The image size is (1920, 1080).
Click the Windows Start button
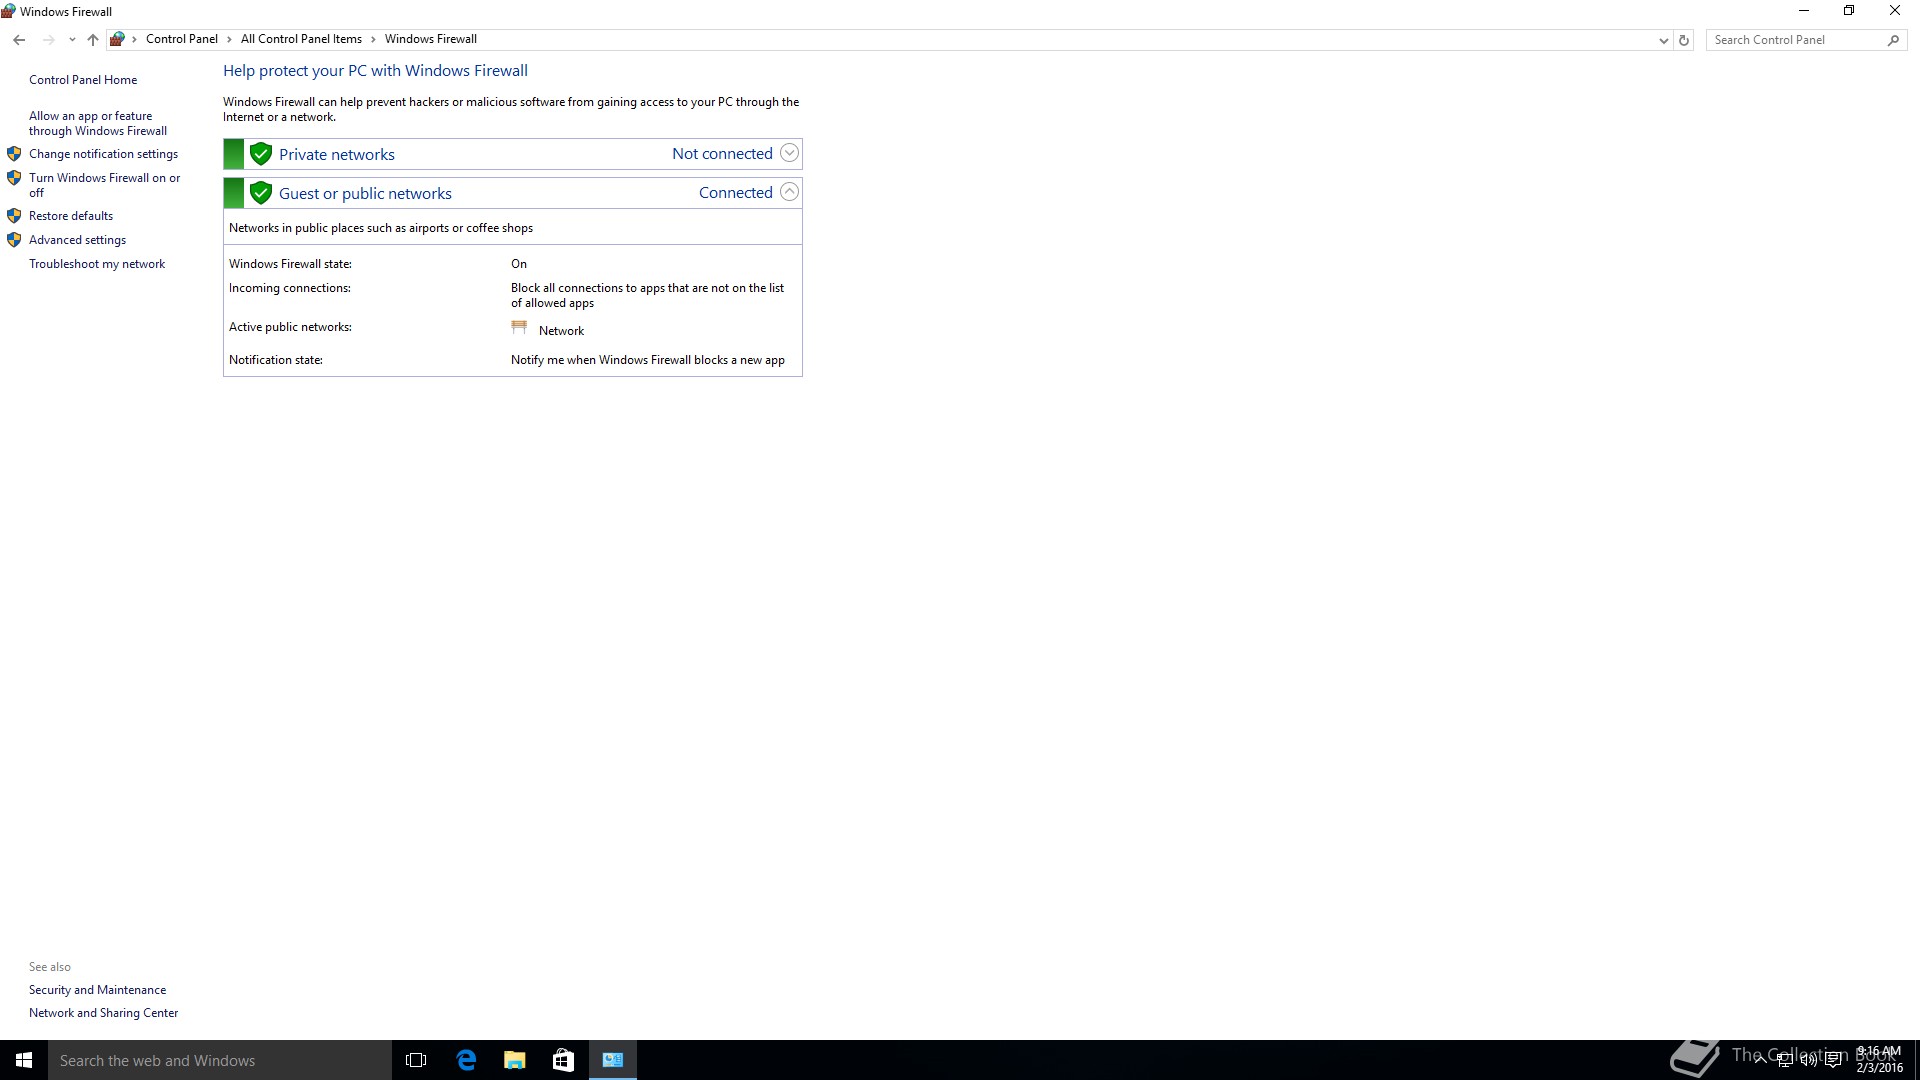[24, 1060]
